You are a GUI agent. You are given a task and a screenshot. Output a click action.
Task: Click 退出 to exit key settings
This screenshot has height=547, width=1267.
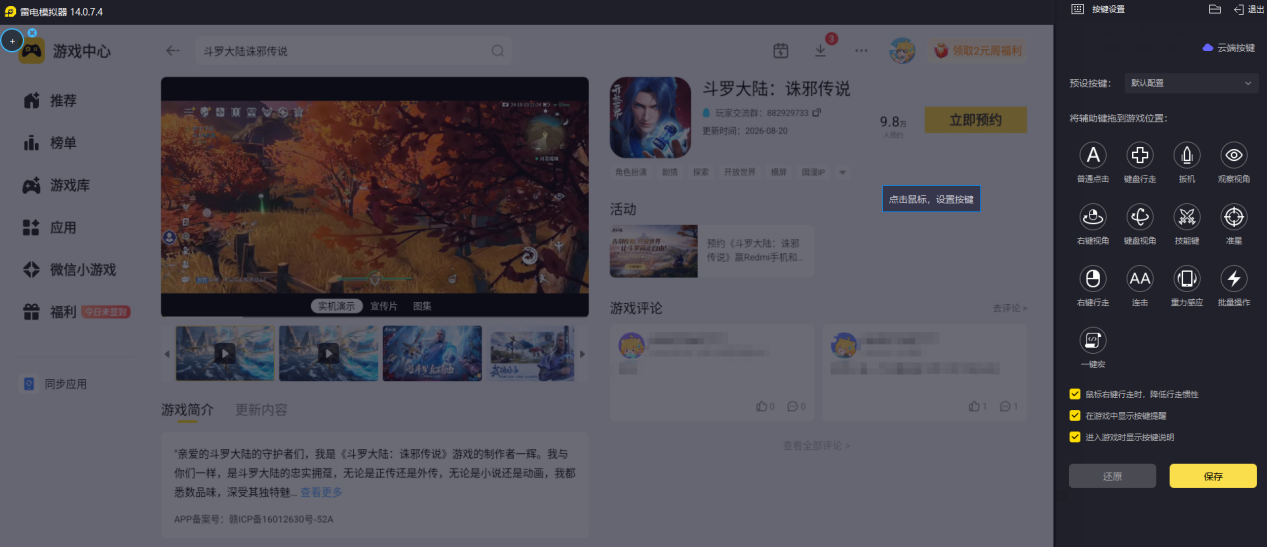[x=1249, y=9]
